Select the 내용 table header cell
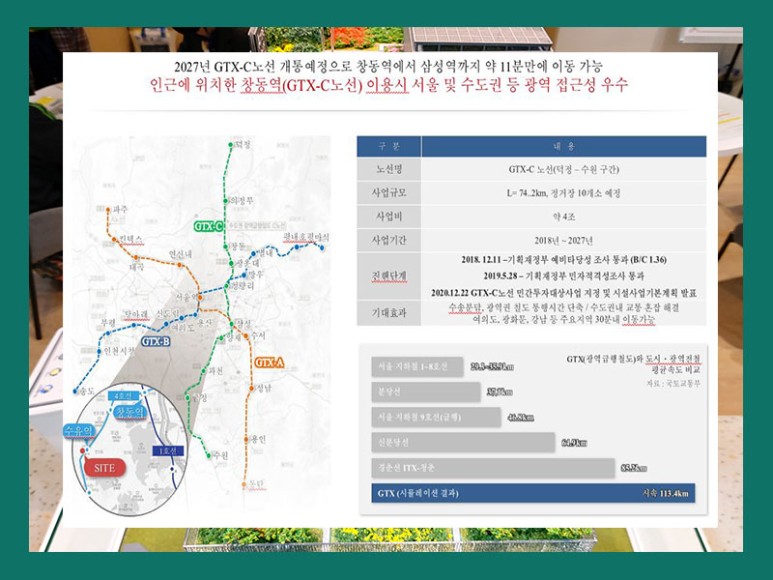The width and height of the screenshot is (773, 580). (563, 146)
